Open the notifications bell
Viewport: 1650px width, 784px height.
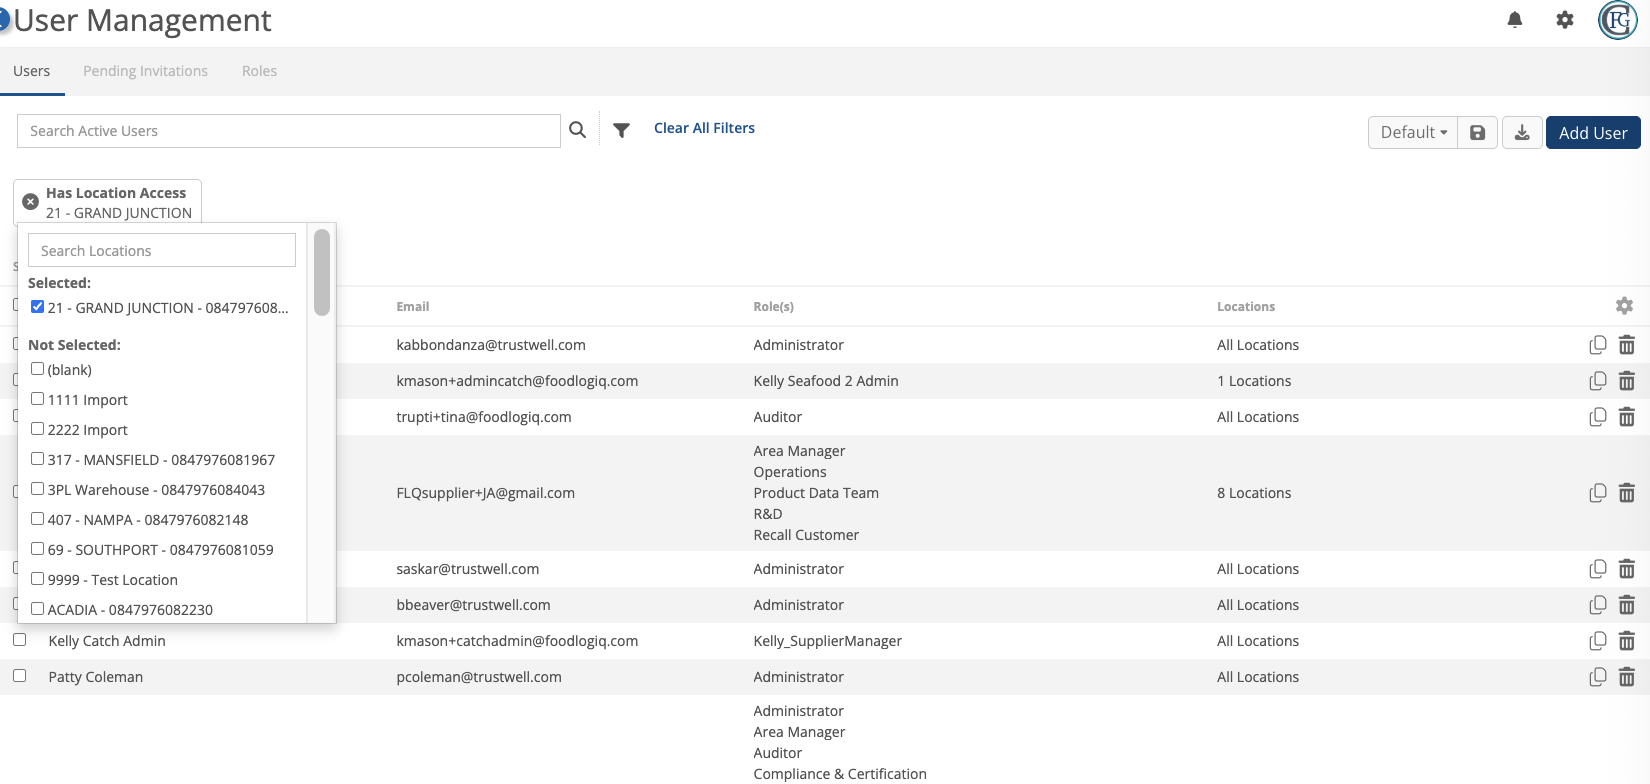1515,20
